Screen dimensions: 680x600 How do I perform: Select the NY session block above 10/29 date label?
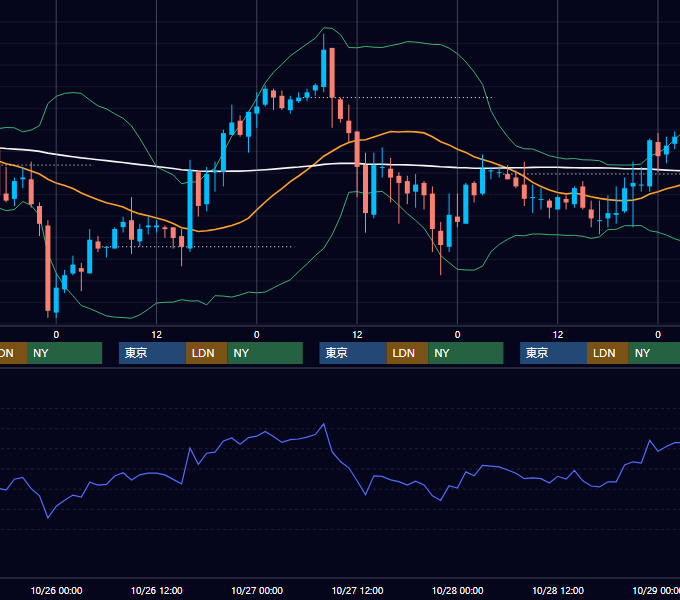654,353
